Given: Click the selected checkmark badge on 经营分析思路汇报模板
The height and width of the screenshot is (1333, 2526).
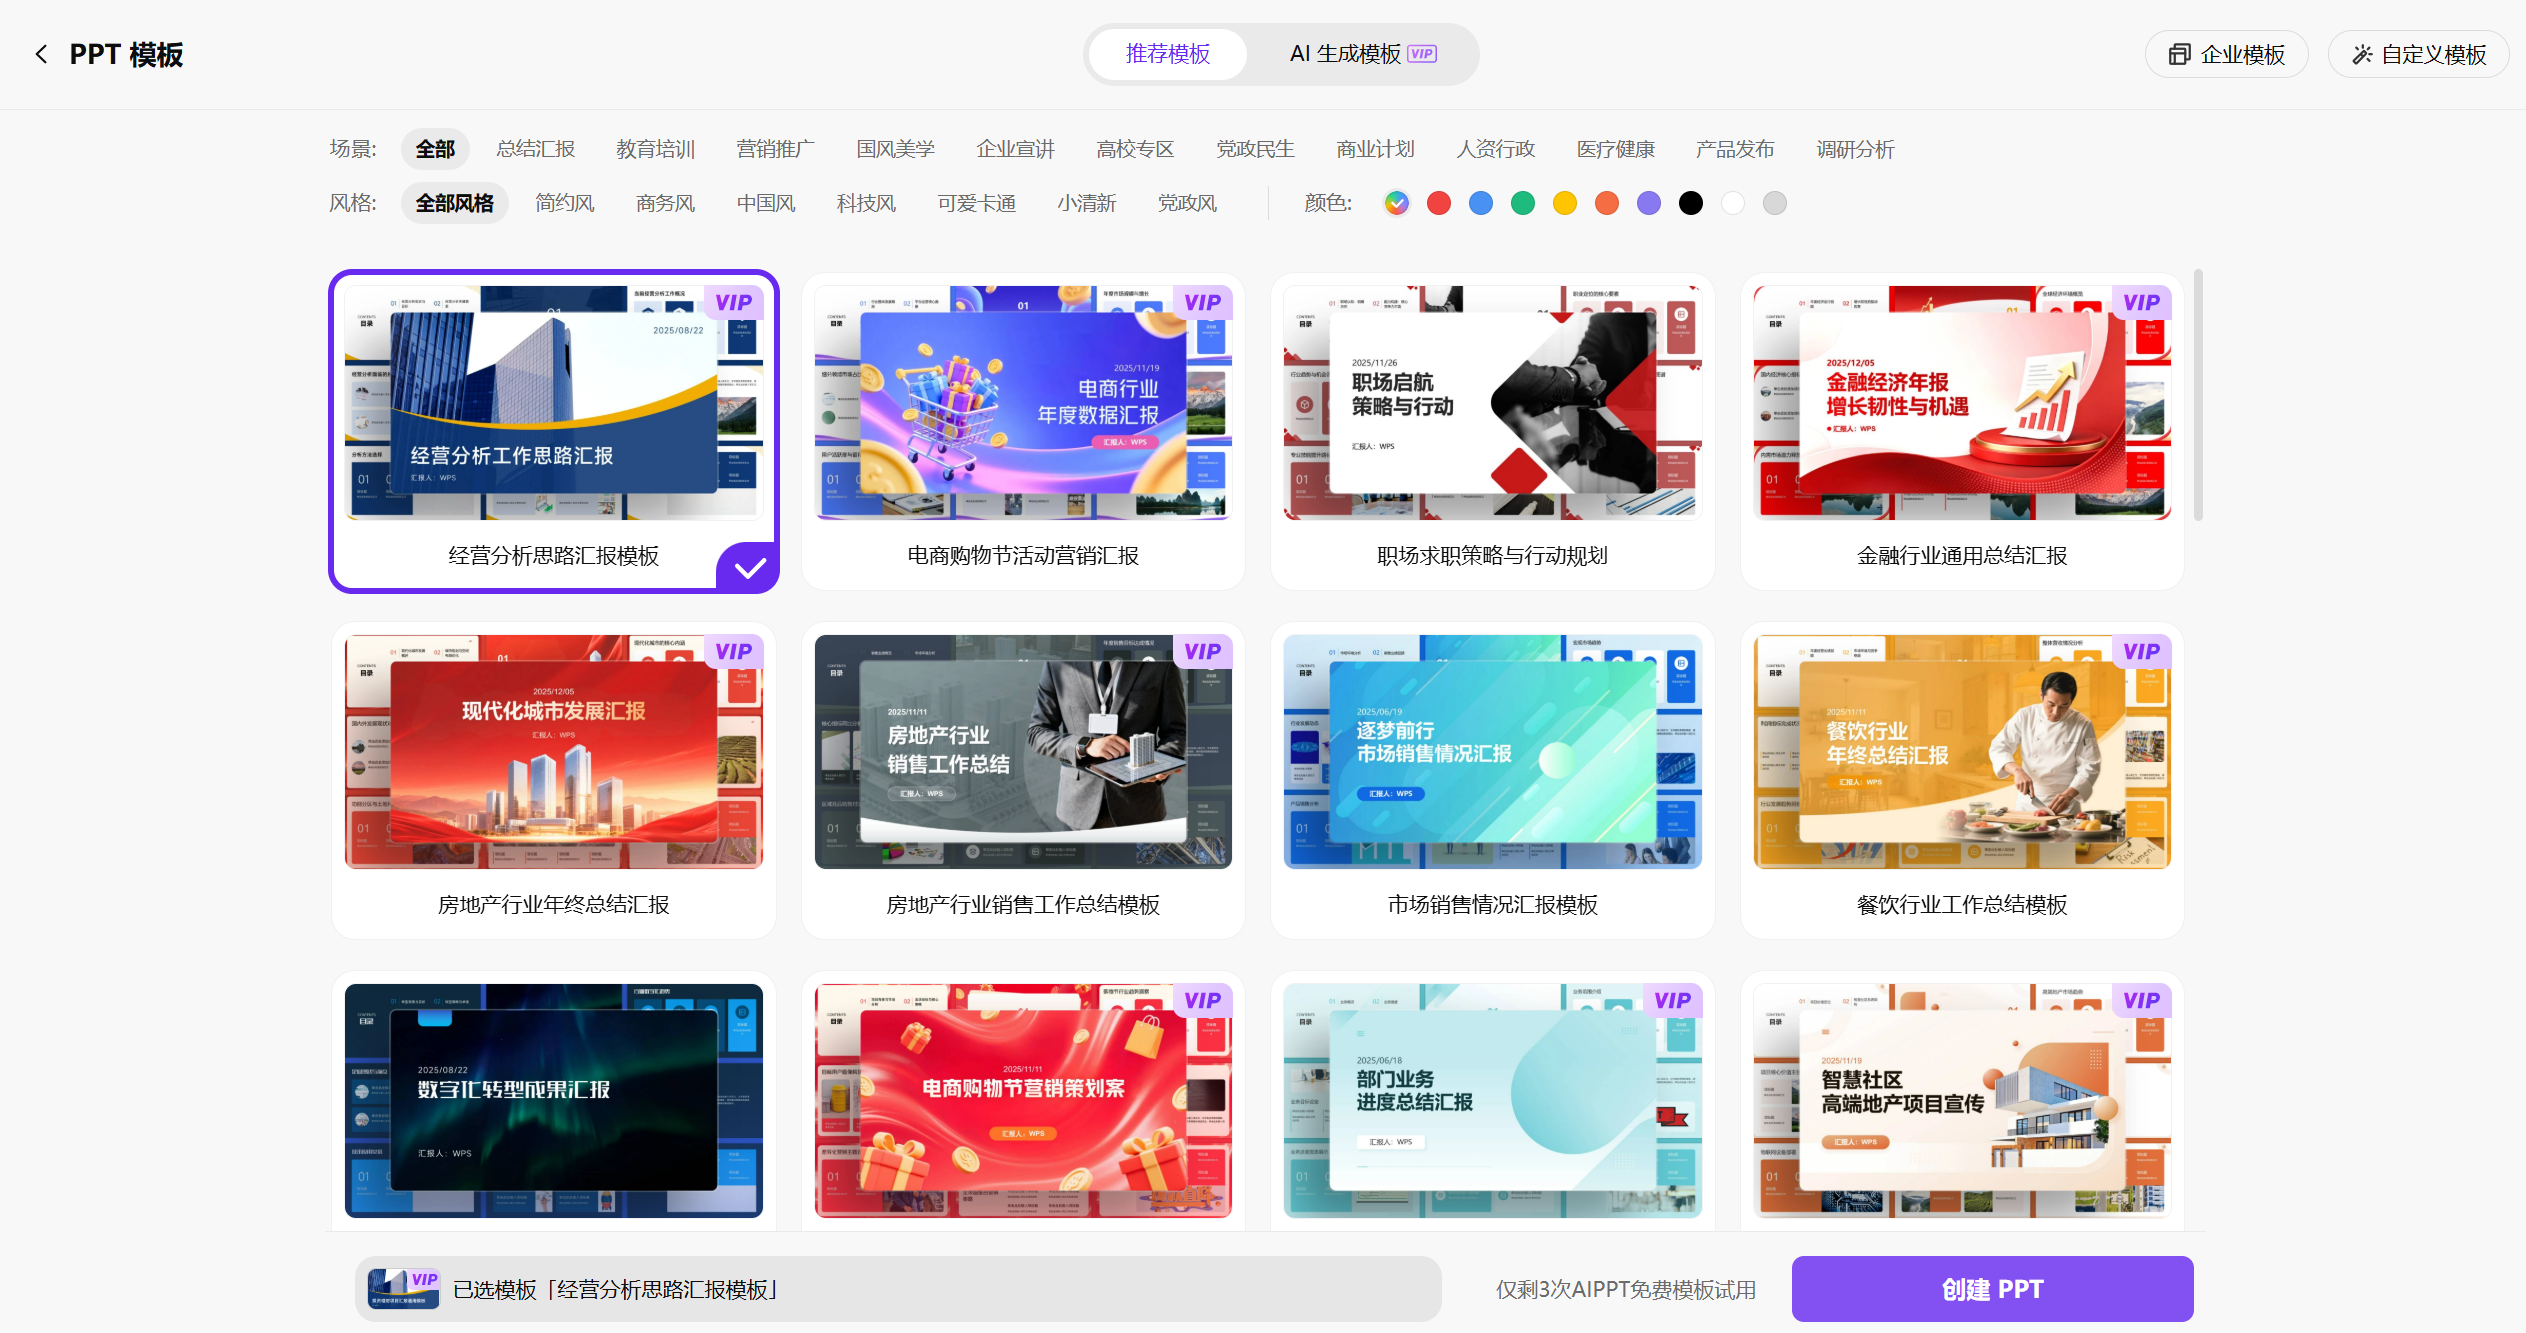Looking at the screenshot, I should coord(749,568).
